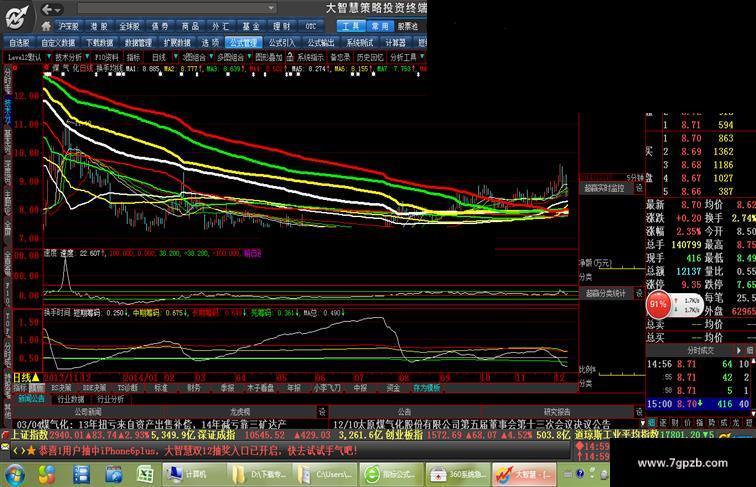Click the 超赢实时监控 panel button
756x487 pixels.
[x=605, y=188]
